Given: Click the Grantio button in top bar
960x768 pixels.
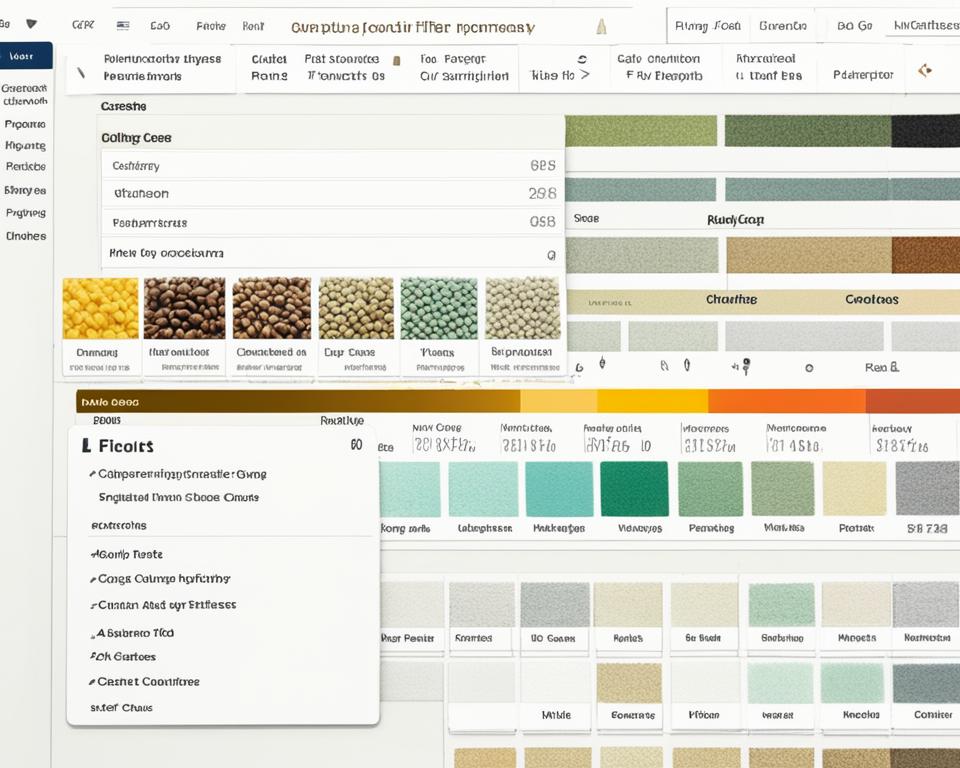Looking at the screenshot, I should [782, 26].
